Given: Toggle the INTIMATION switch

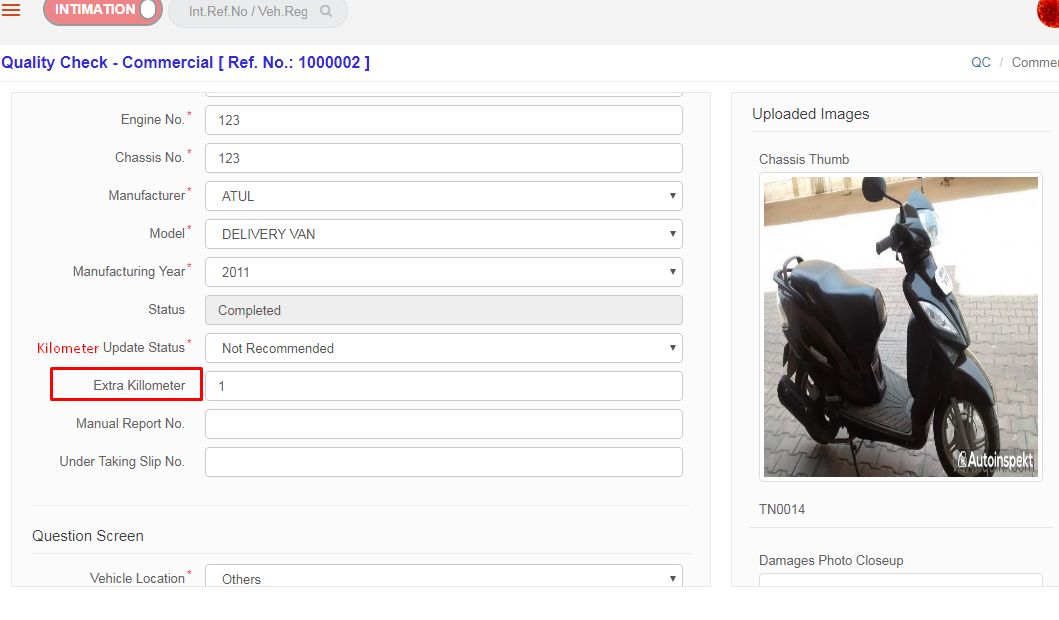Looking at the screenshot, I should click(x=102, y=11).
